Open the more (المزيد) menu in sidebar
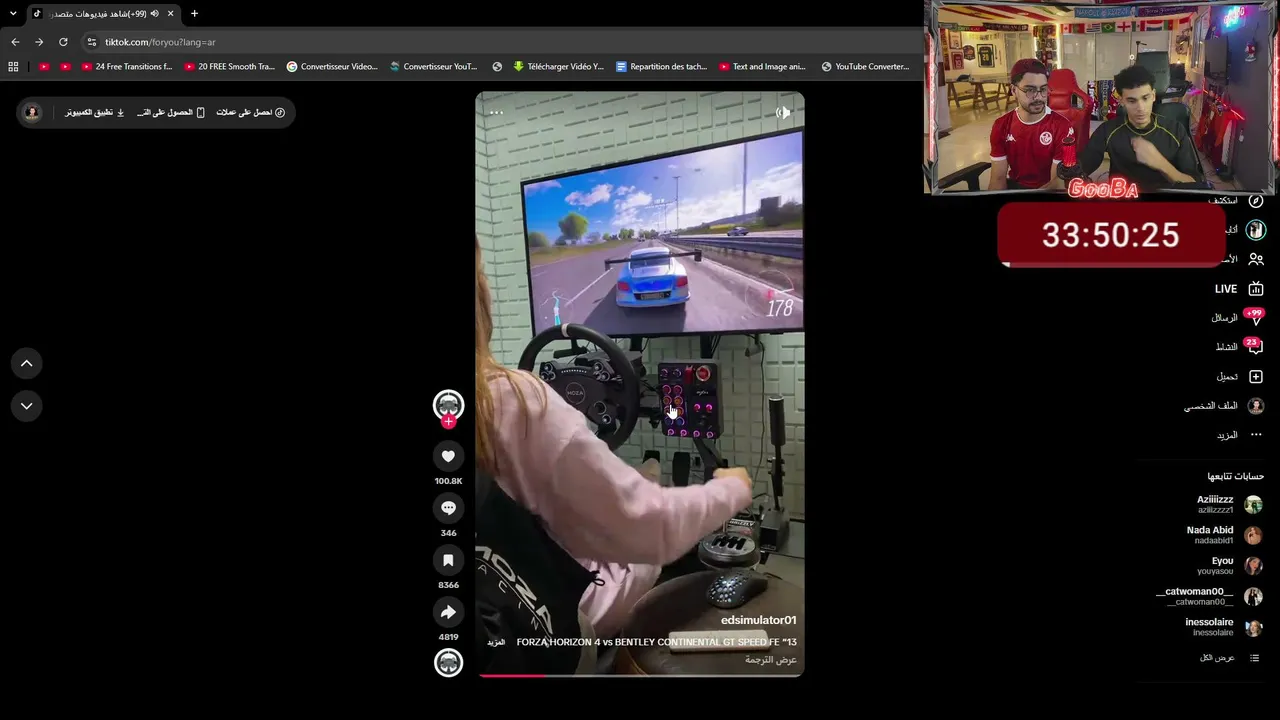Viewport: 1280px width, 720px height. (x=1240, y=435)
